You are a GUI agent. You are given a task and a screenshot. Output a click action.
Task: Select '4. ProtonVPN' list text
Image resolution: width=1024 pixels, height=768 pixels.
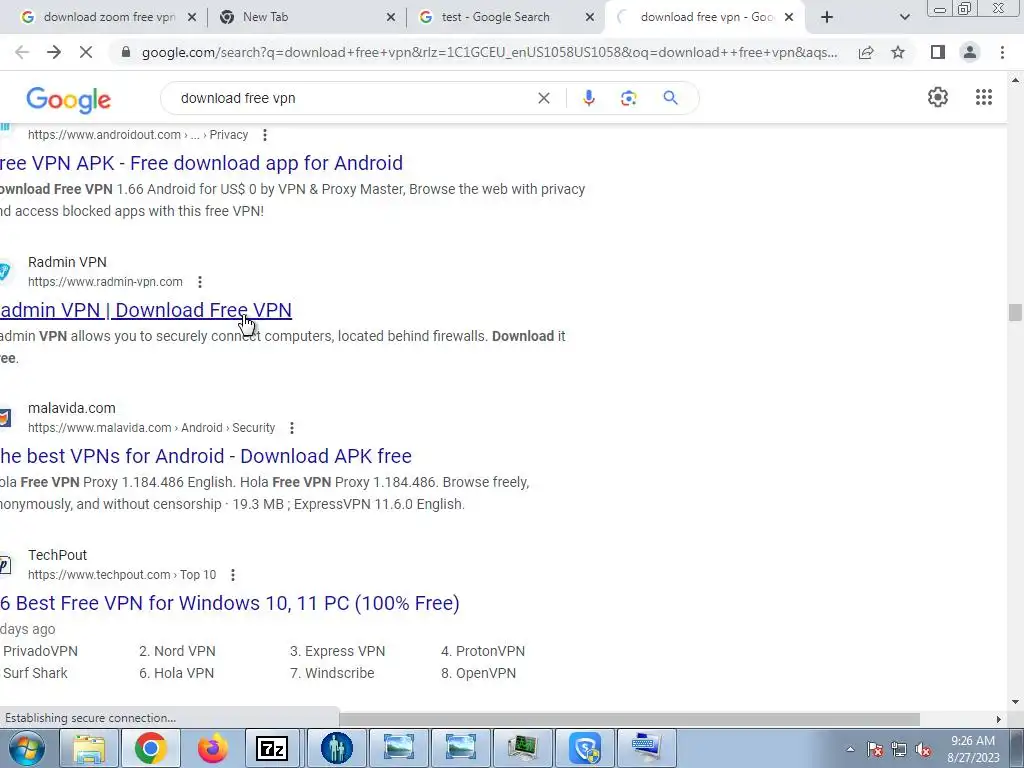pos(483,651)
